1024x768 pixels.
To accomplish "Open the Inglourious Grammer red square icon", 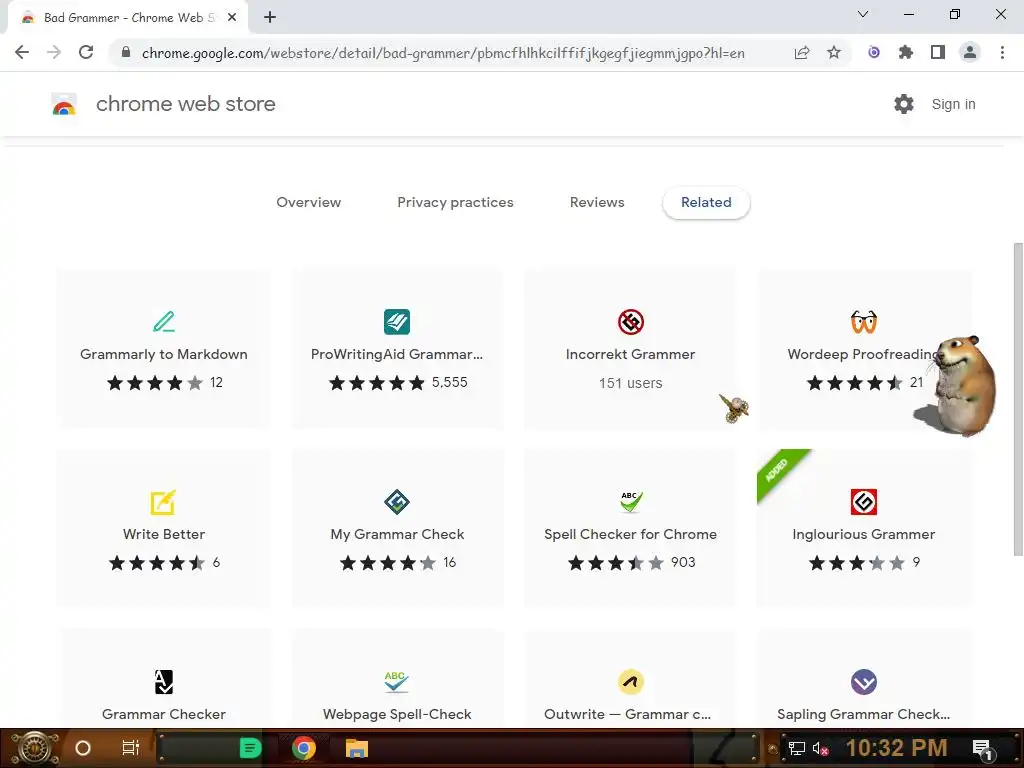I will [x=863, y=502].
